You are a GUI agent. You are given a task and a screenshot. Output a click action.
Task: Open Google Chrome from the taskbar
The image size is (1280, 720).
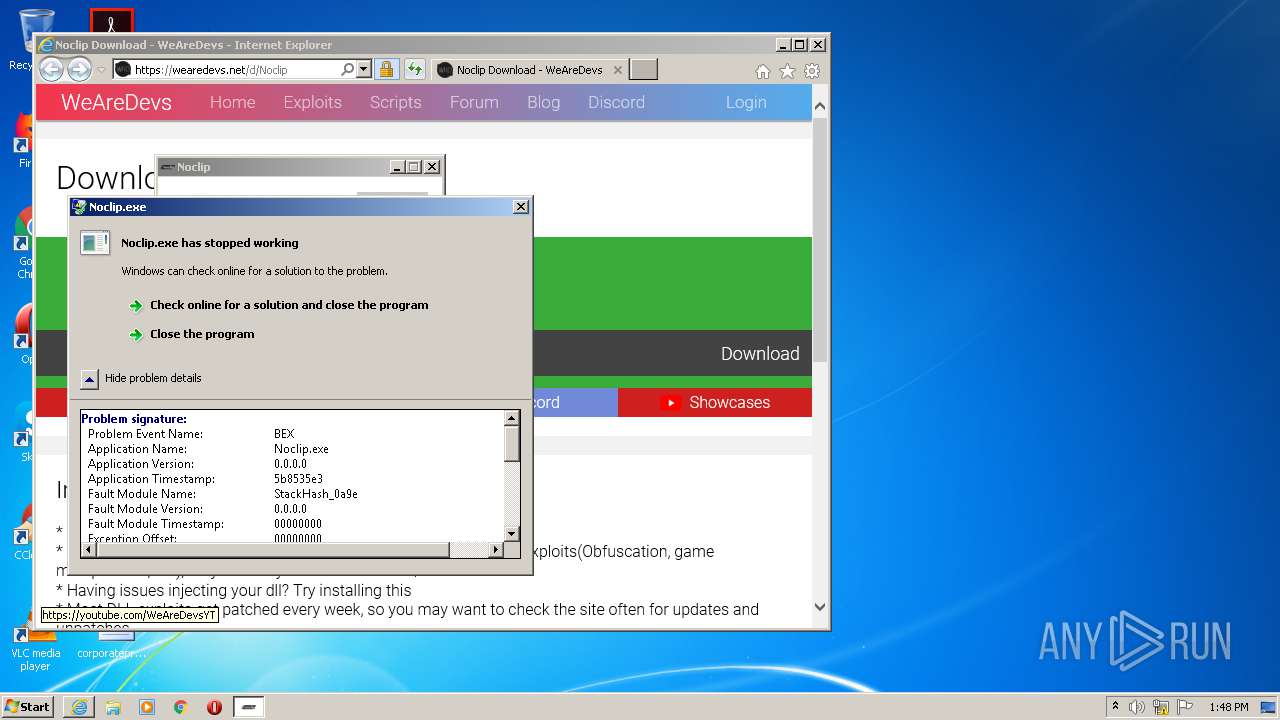point(181,707)
